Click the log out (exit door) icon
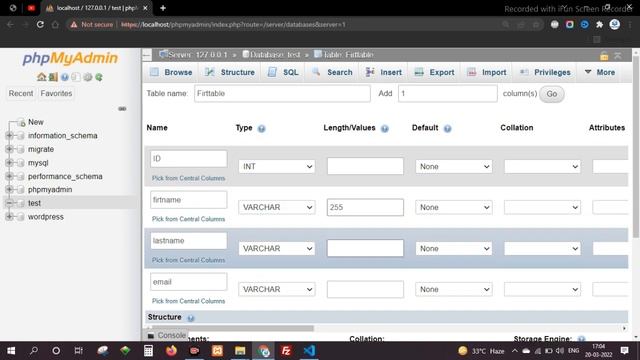The height and width of the screenshot is (360, 640). (53, 77)
